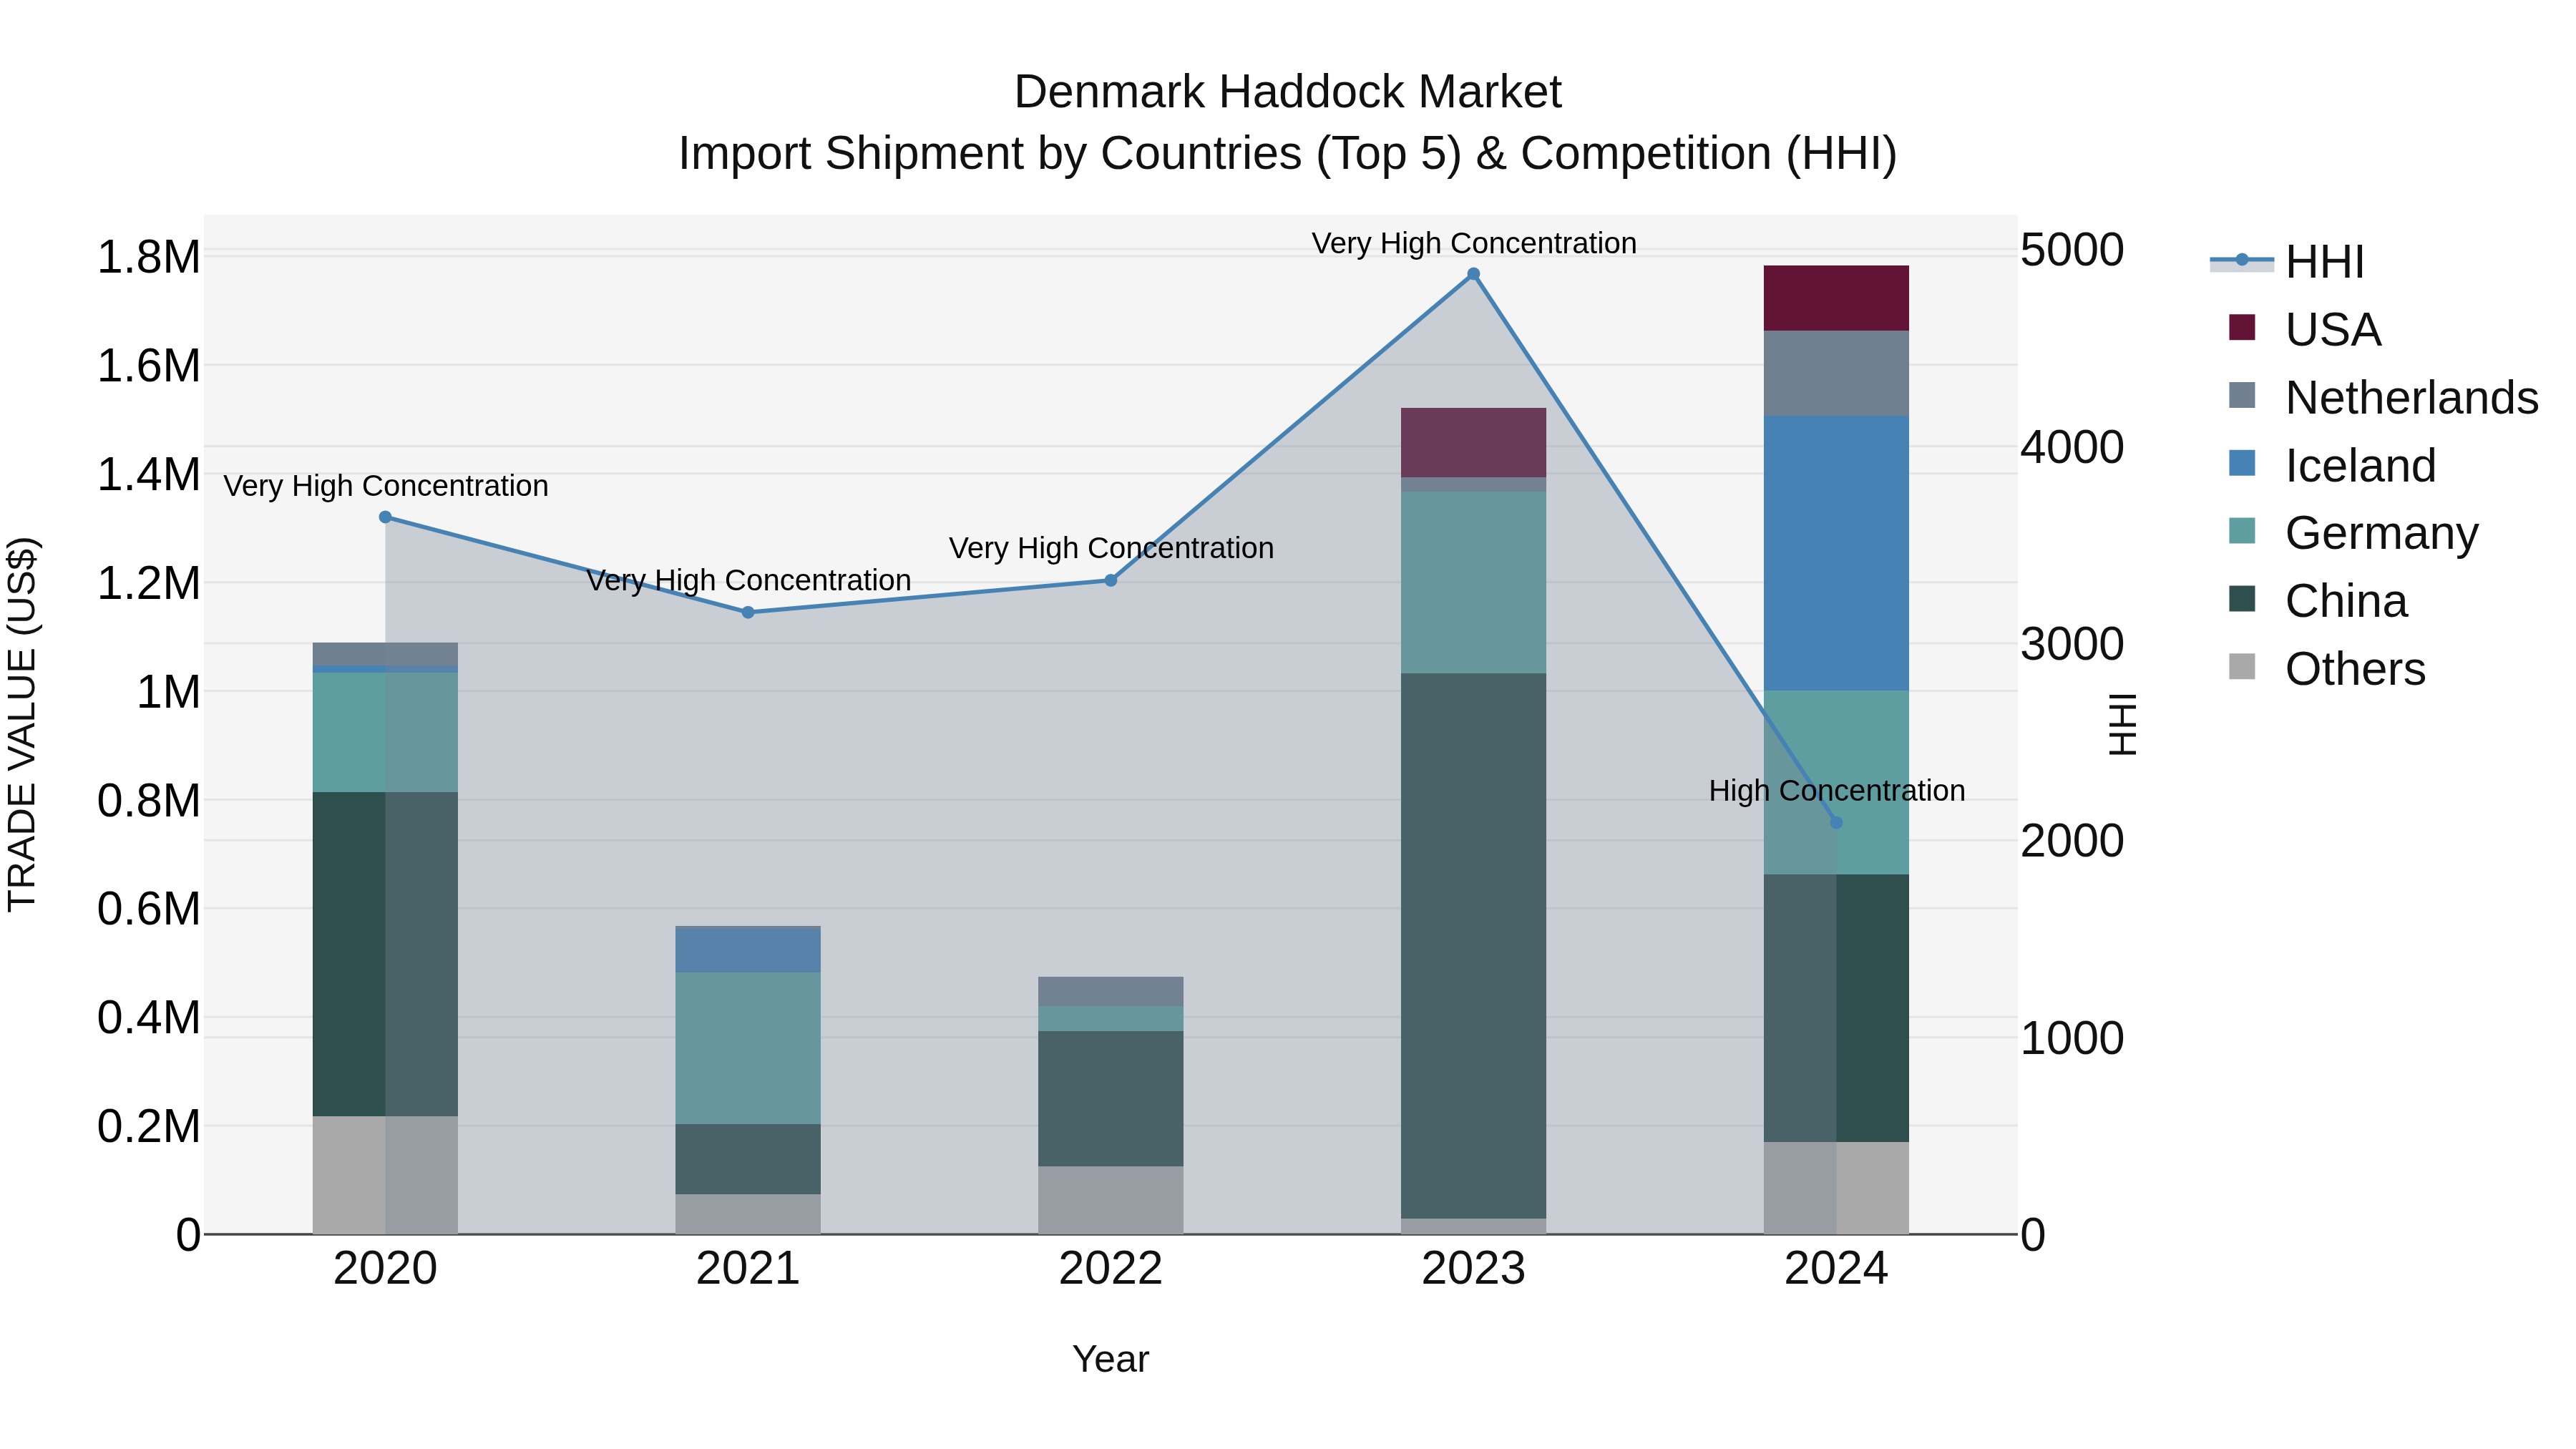
Task: Click the rotated 'HHI' right axis title
Action: (x=2122, y=724)
